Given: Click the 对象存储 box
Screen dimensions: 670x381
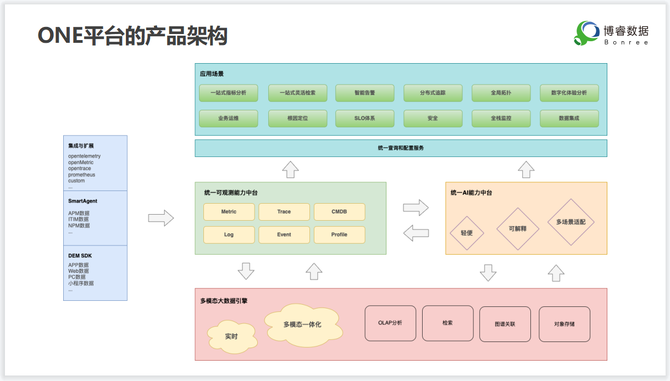Looking at the screenshot, I should click(564, 324).
